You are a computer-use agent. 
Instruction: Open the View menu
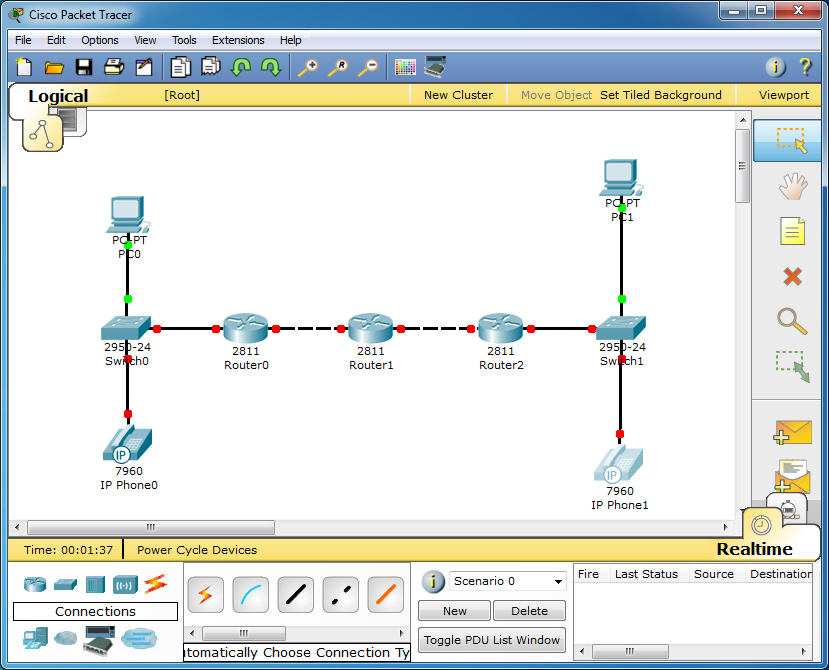point(145,40)
